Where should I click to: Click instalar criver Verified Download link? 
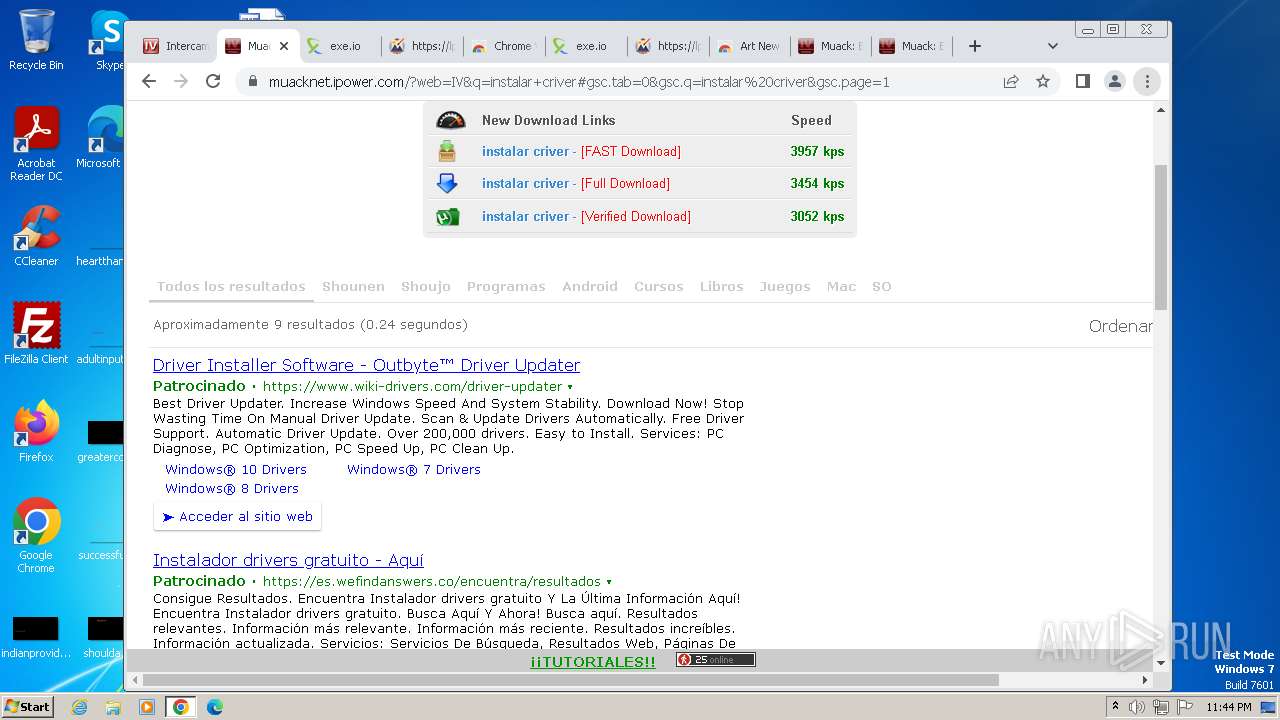(x=586, y=216)
